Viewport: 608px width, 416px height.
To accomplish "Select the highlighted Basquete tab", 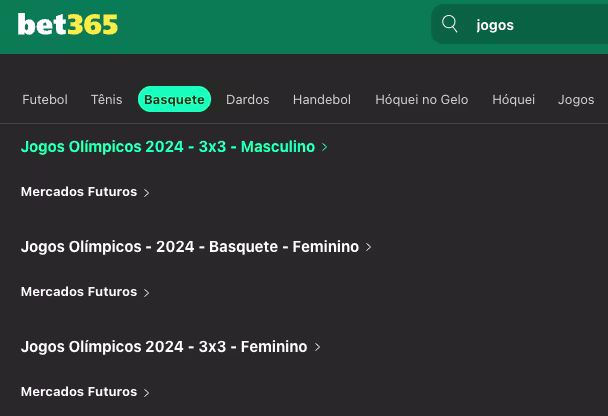I will click(x=174, y=99).
